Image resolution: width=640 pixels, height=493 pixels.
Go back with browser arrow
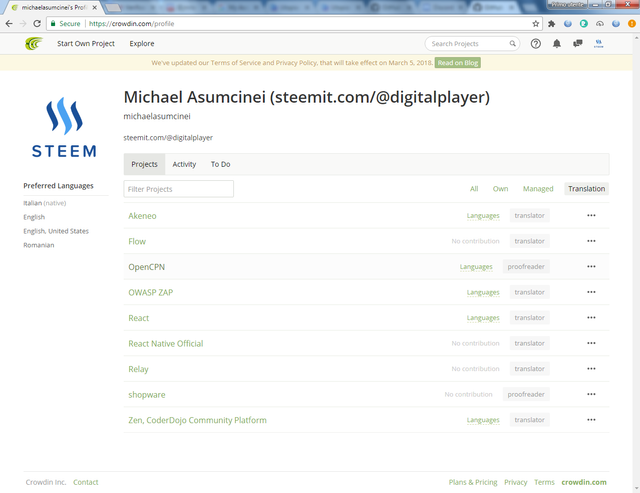coord(9,24)
